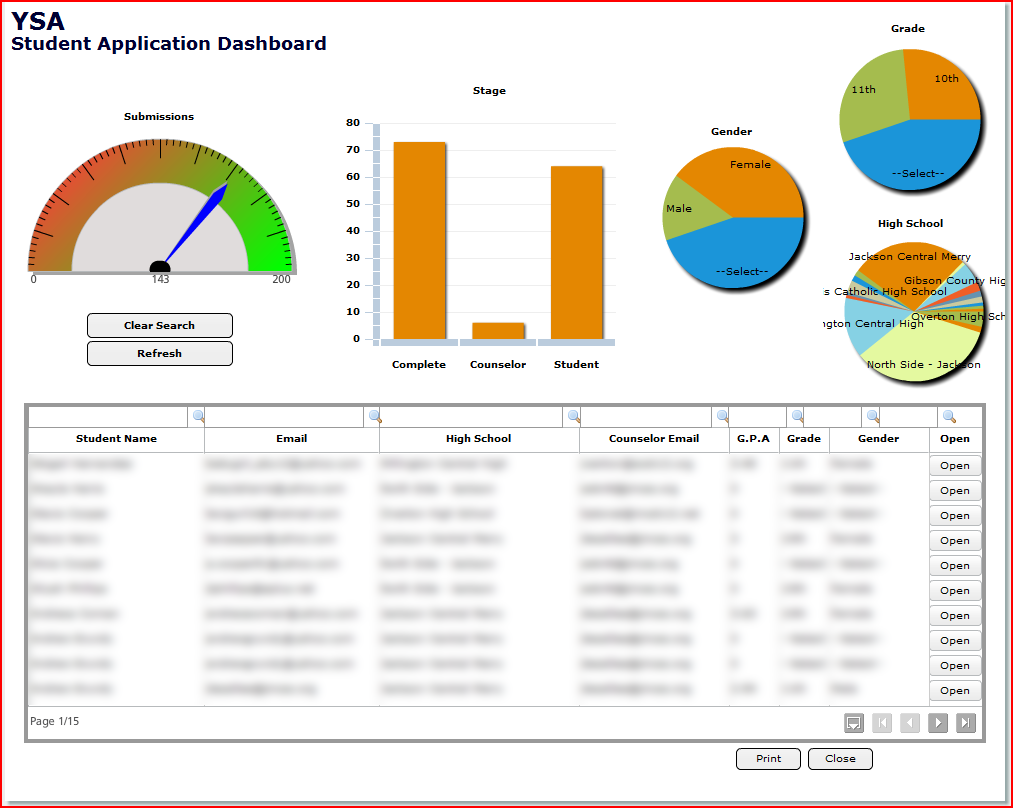
Task: Click the search icon above High School column
Action: point(574,416)
